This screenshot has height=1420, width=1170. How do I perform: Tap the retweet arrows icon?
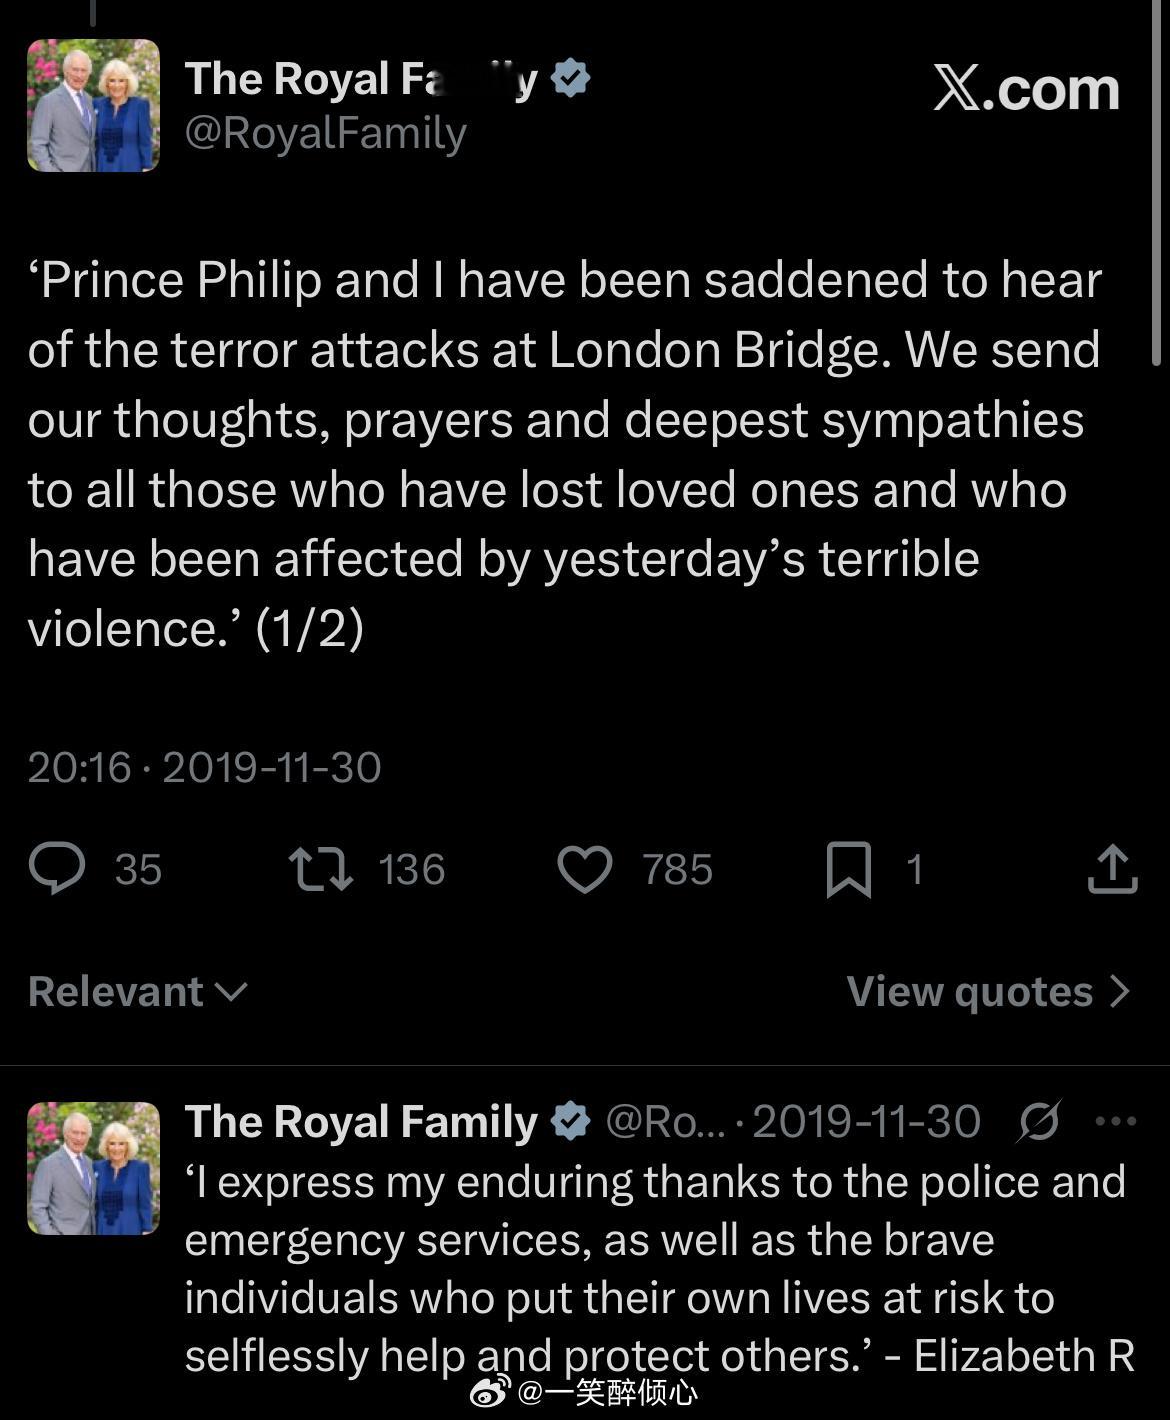(320, 868)
